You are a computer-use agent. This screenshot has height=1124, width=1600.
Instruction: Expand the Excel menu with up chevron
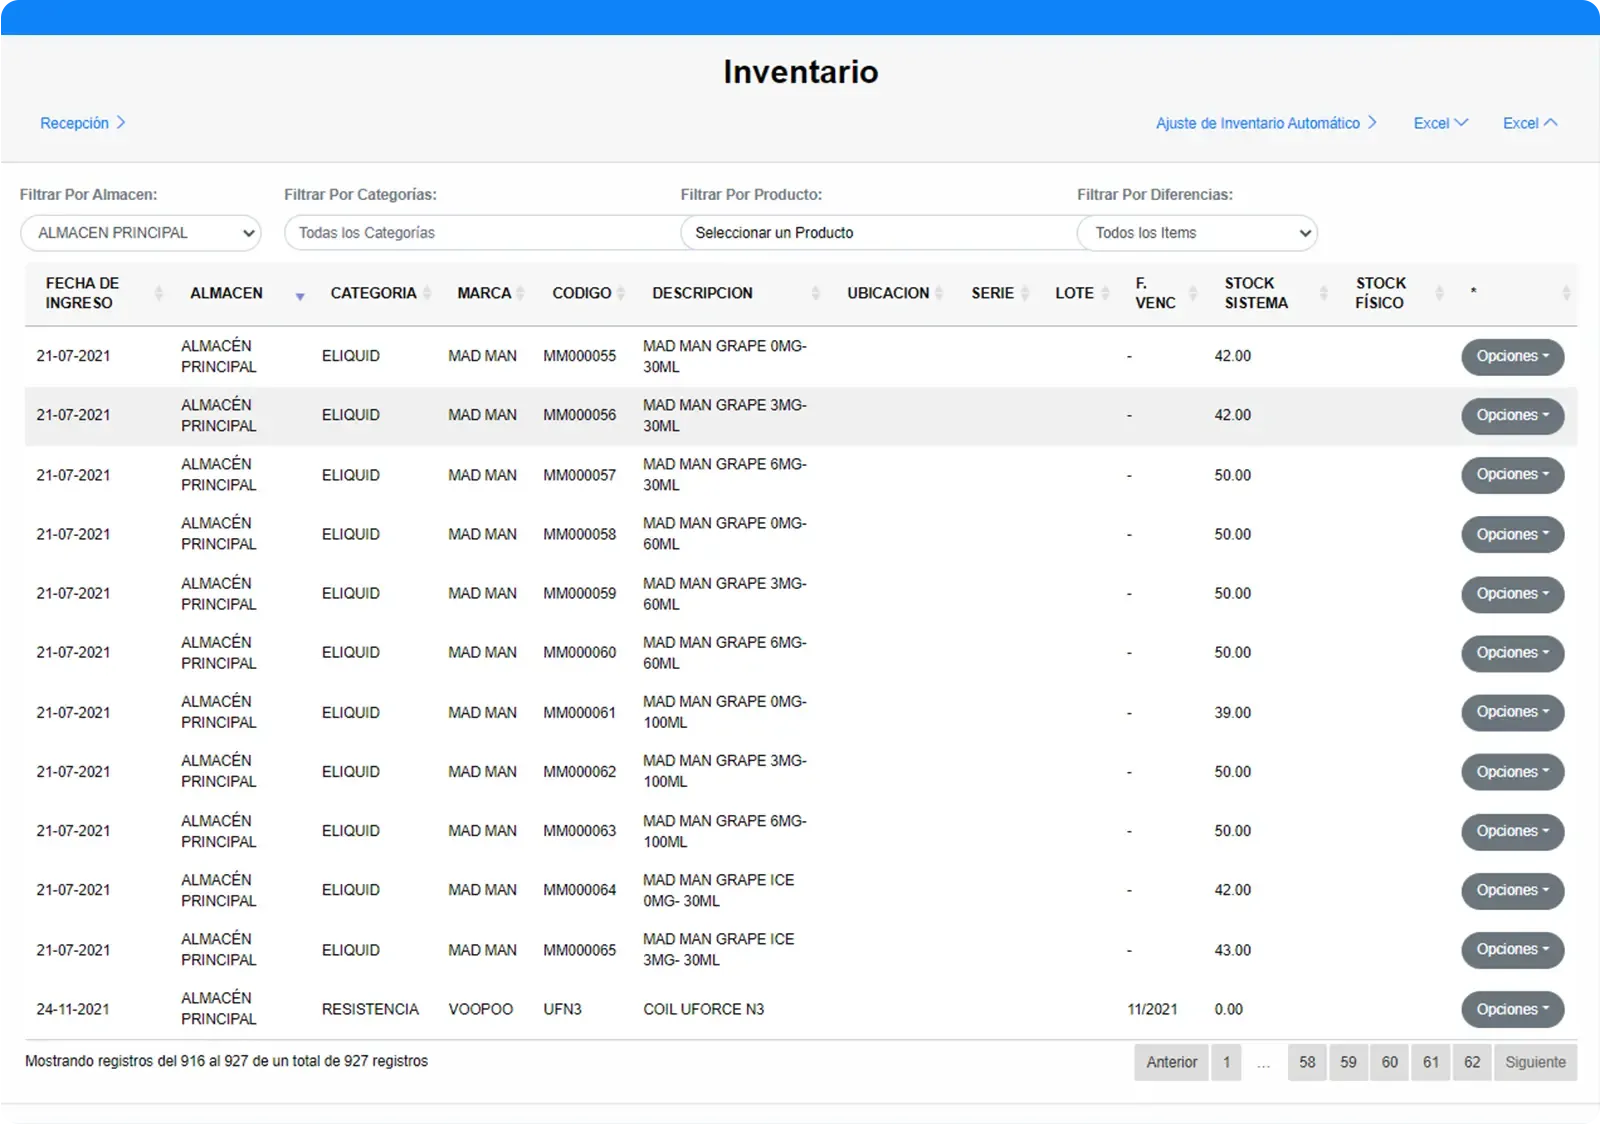[1529, 123]
